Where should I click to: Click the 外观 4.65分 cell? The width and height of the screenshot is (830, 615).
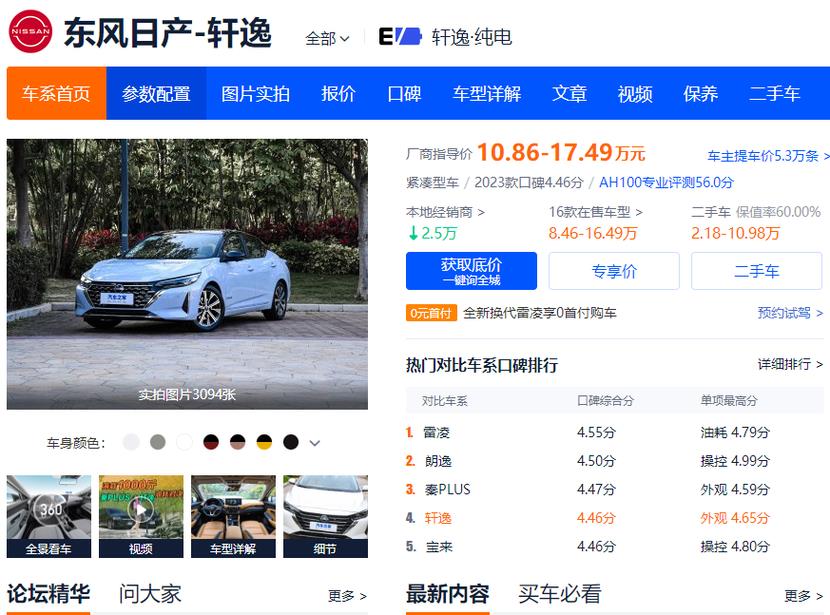[735, 518]
